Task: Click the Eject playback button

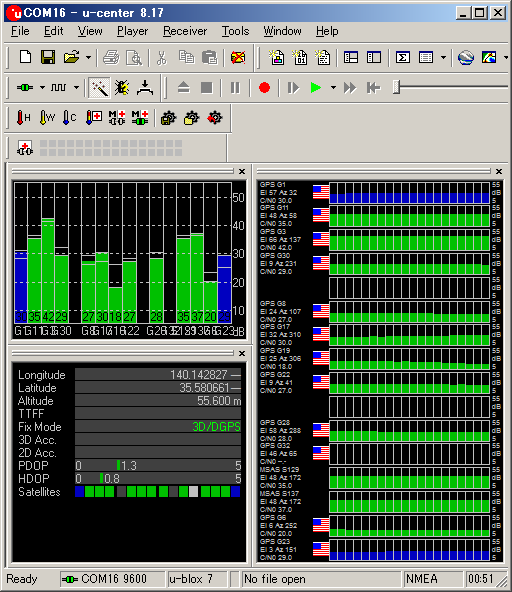Action: 184,88
